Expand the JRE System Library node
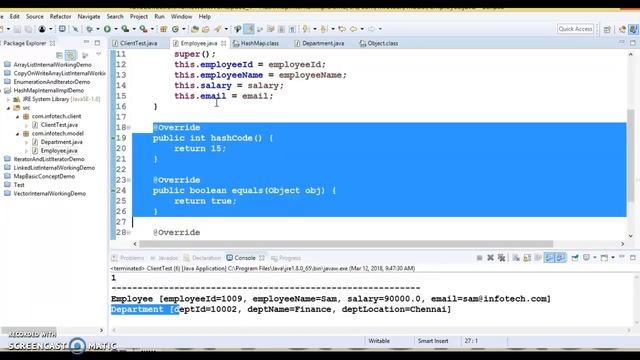Image resolution: width=640 pixels, height=360 pixels. coord(8,99)
